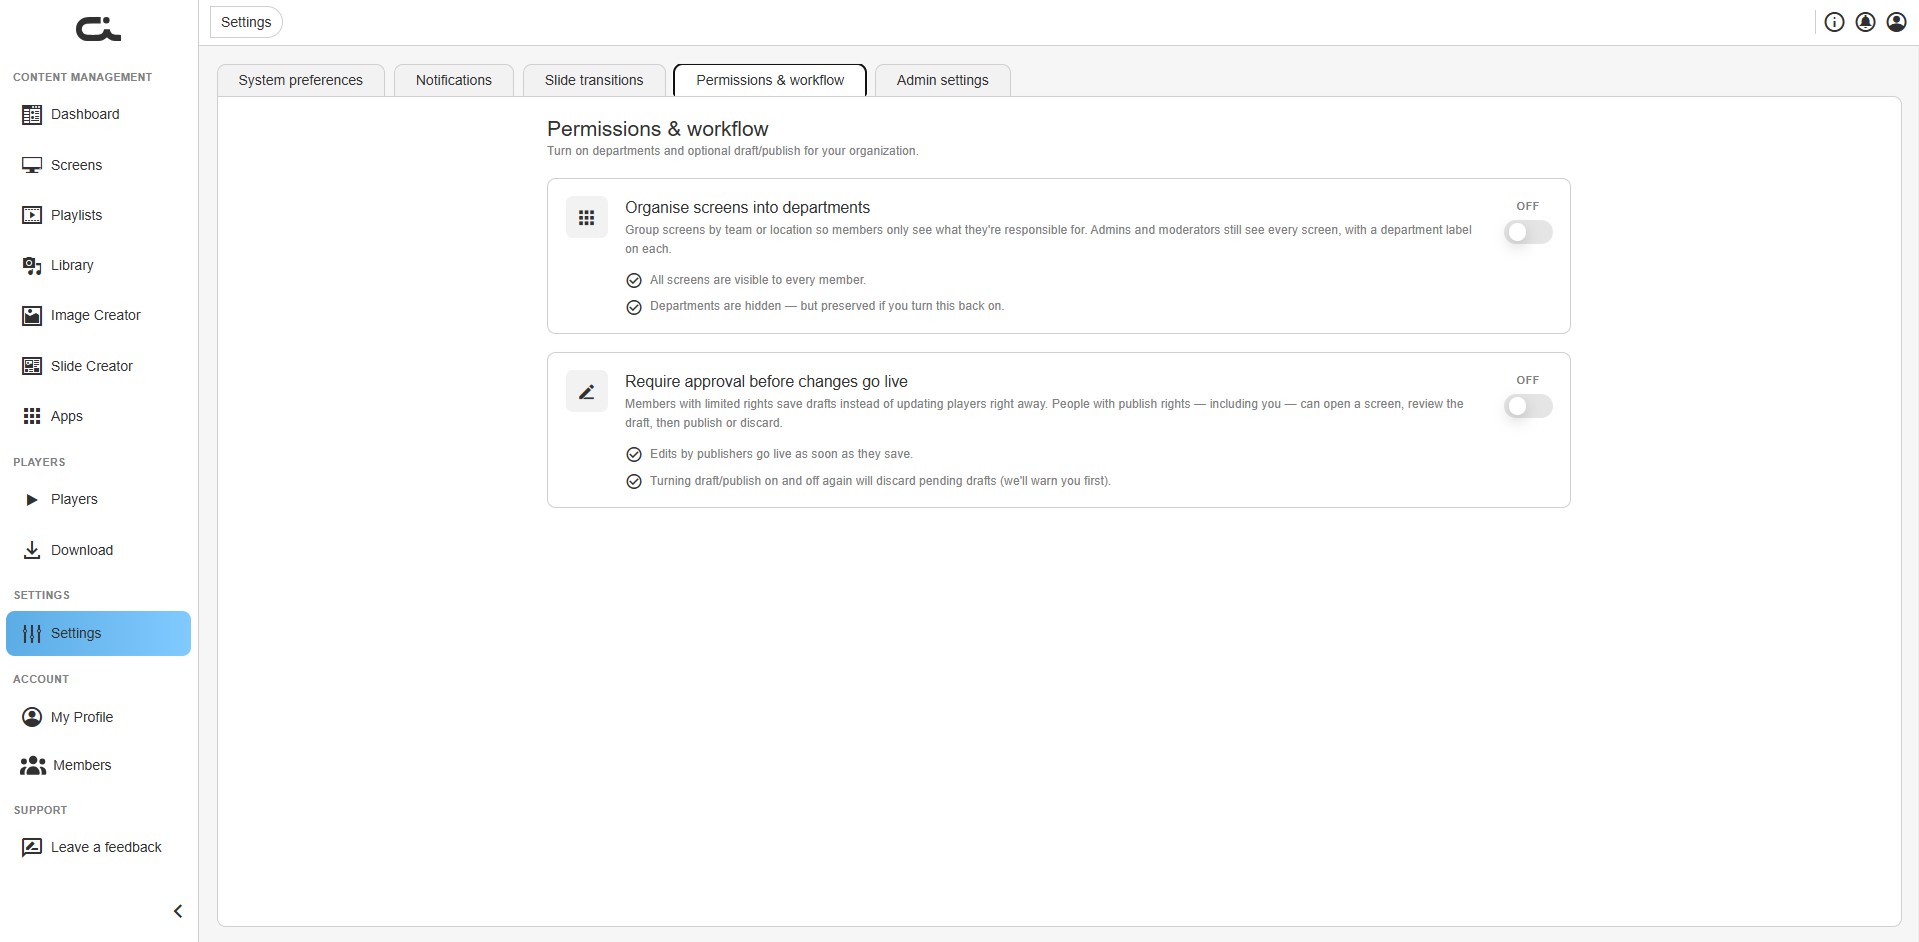The width and height of the screenshot is (1919, 942).
Task: Click the Image Creator icon
Action: point(32,316)
